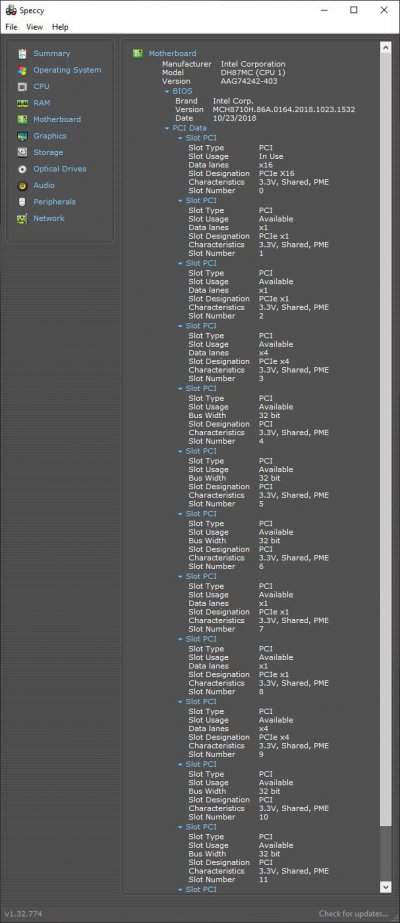Viewport: 400px width, 923px height.
Task: Collapse the Slot PCI node for slot 3
Action: point(181,326)
